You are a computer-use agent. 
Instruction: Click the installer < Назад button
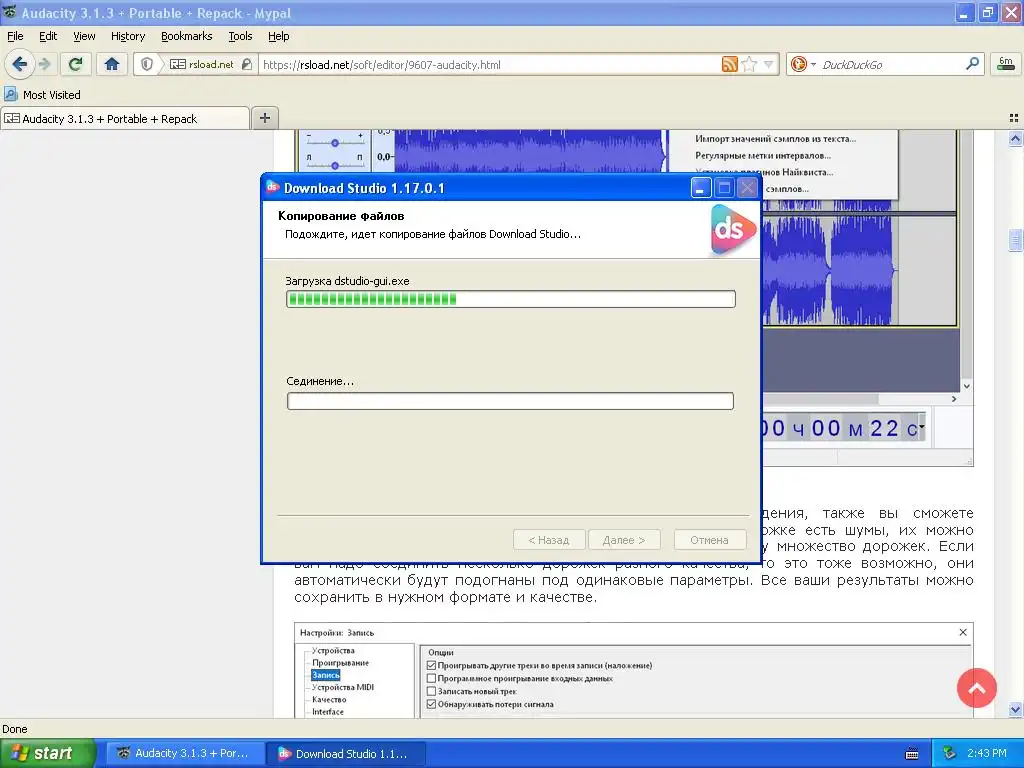549,540
